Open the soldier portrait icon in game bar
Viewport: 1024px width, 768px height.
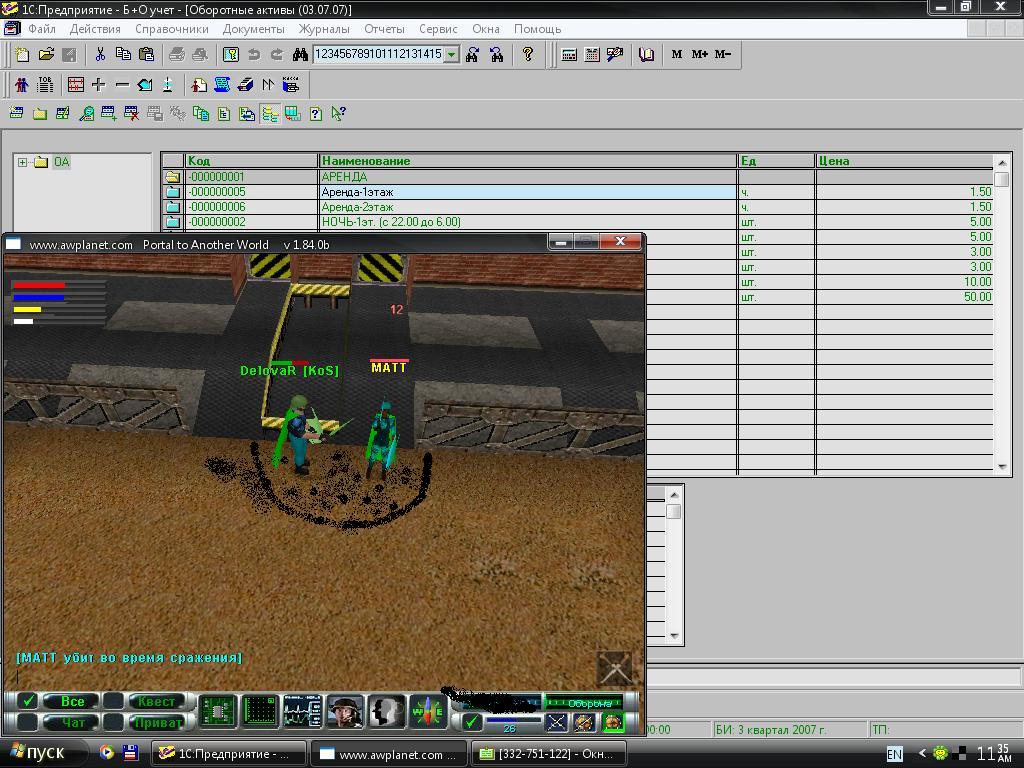(x=344, y=711)
